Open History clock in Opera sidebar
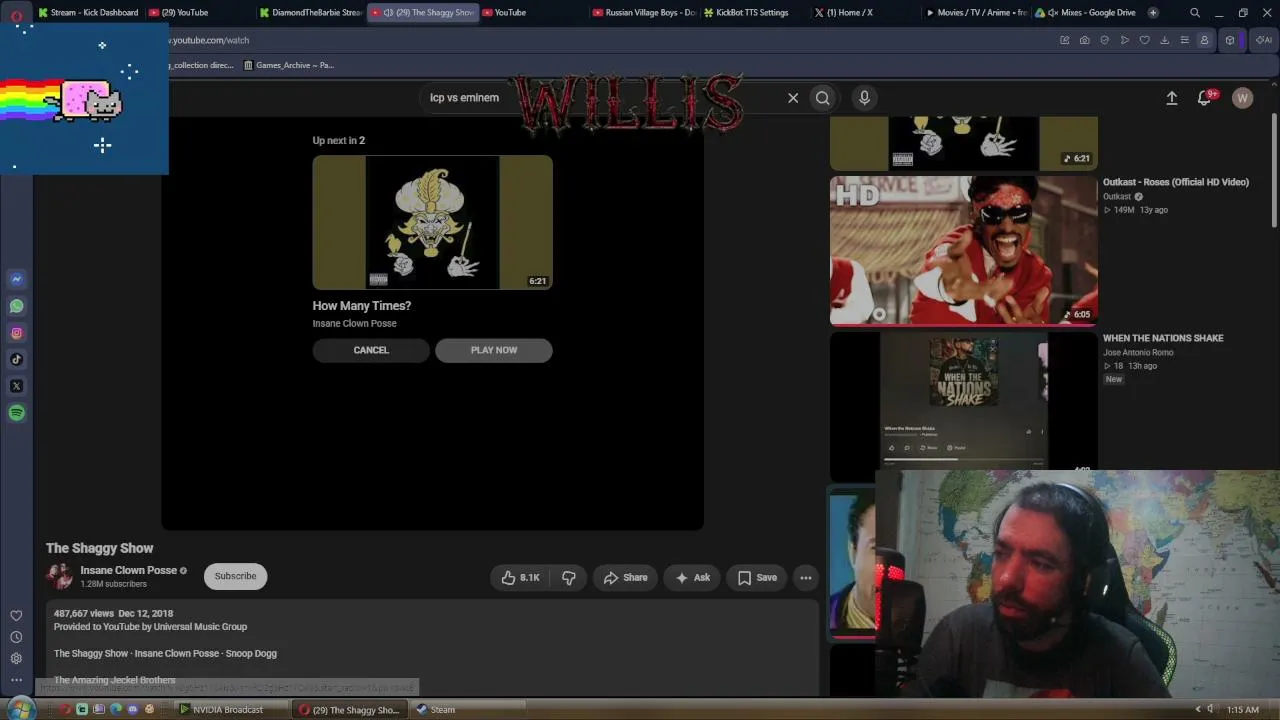 click(16, 637)
